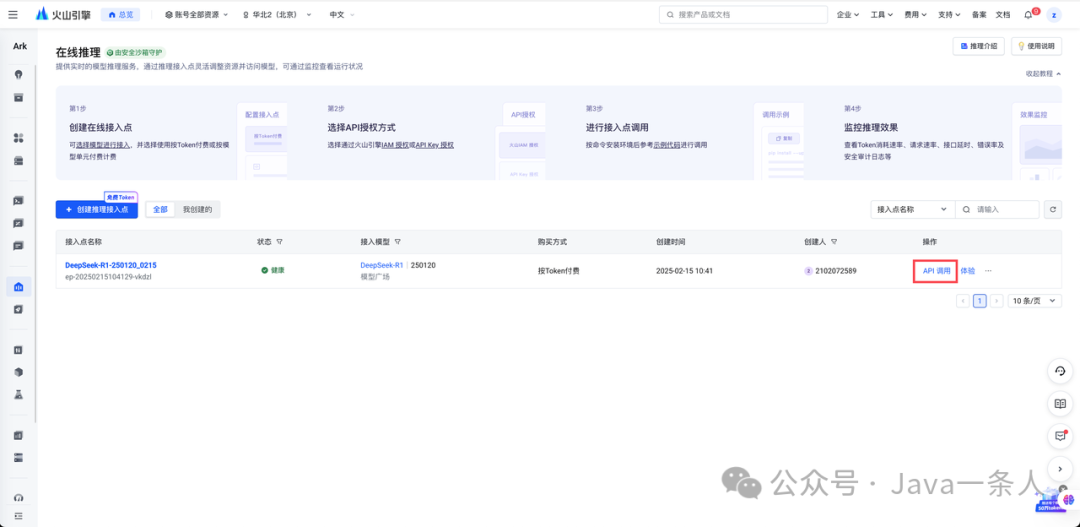Focus the 请输入 endpoint search field

tap(997, 209)
